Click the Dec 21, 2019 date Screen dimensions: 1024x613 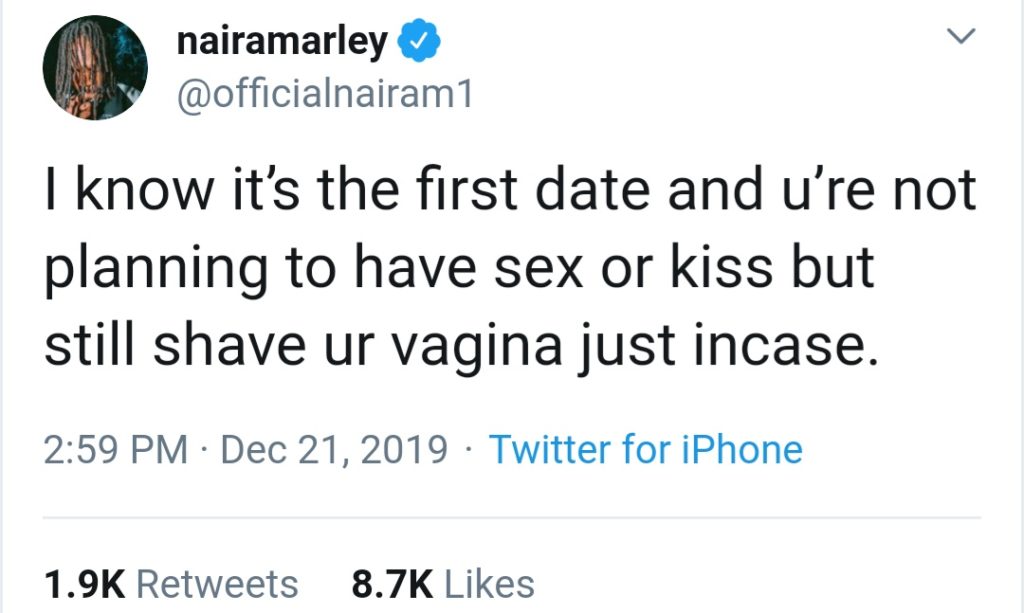coord(333,450)
